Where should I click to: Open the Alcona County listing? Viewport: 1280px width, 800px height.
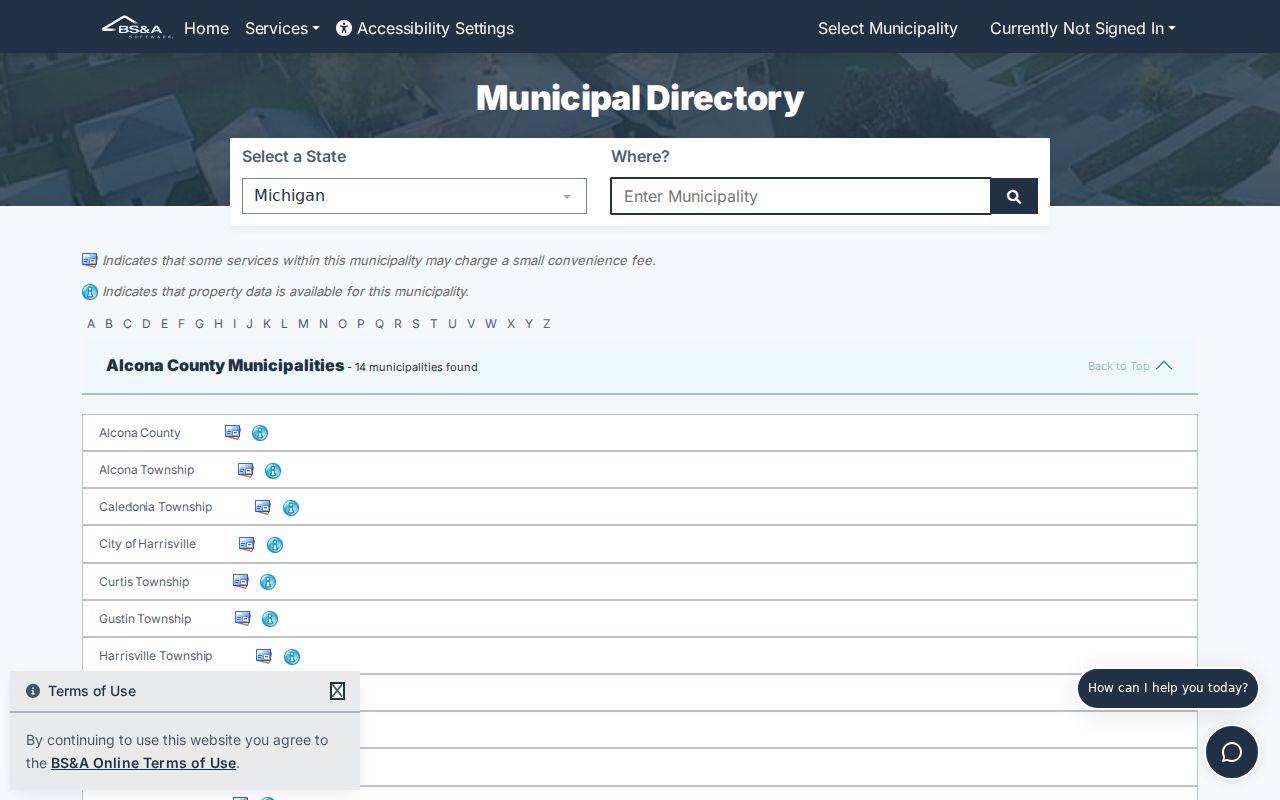140,433
